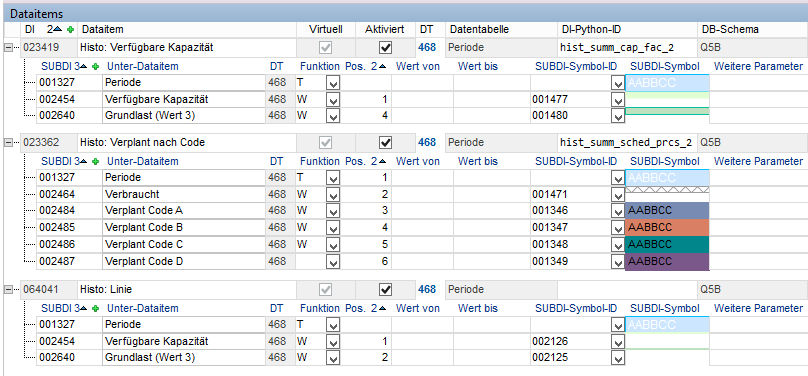Collapse the 023419 dataitem tree node

8,48
